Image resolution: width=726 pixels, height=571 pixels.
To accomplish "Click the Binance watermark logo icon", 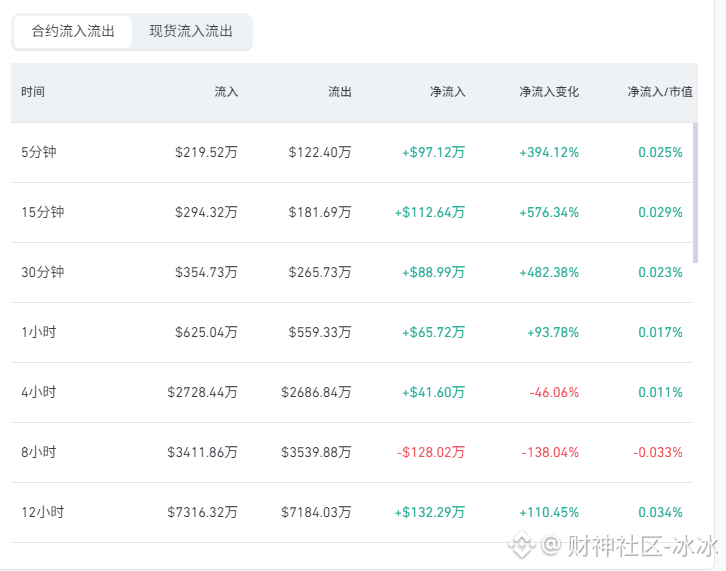I will pyautogui.click(x=522, y=544).
